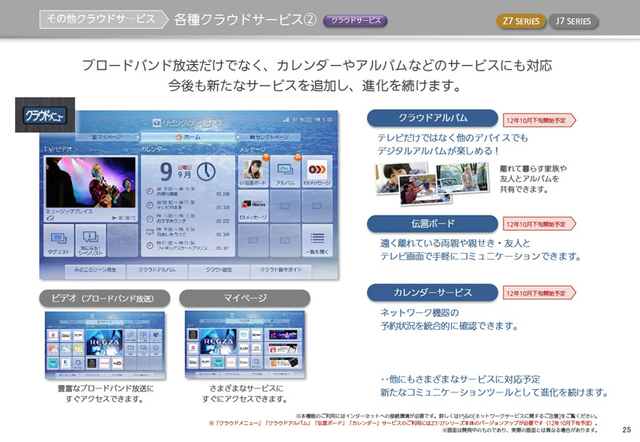This screenshot has width=640, height=442.
Task: Open the 気になる!シーンリスト tile
Action: (90, 241)
